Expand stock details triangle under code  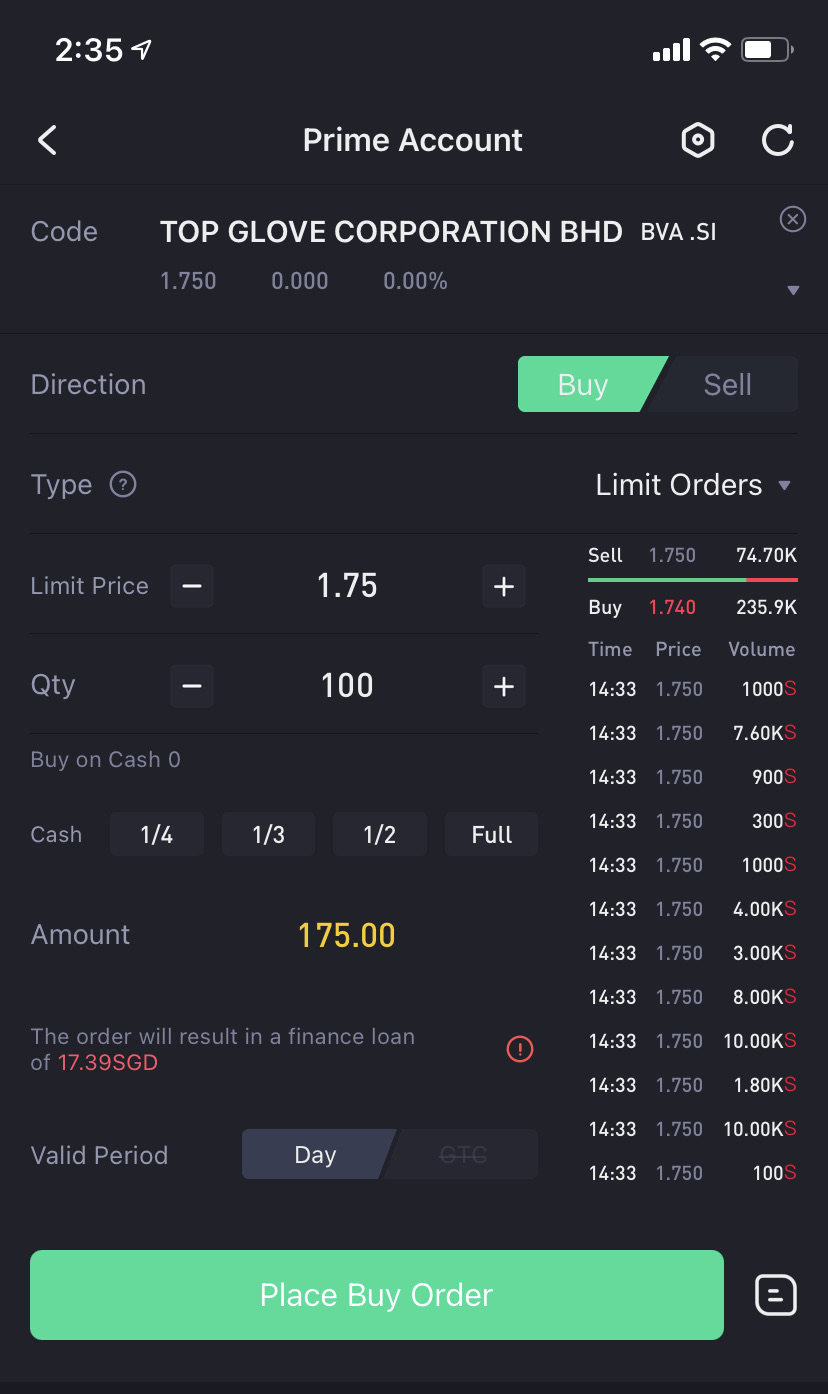click(x=793, y=291)
